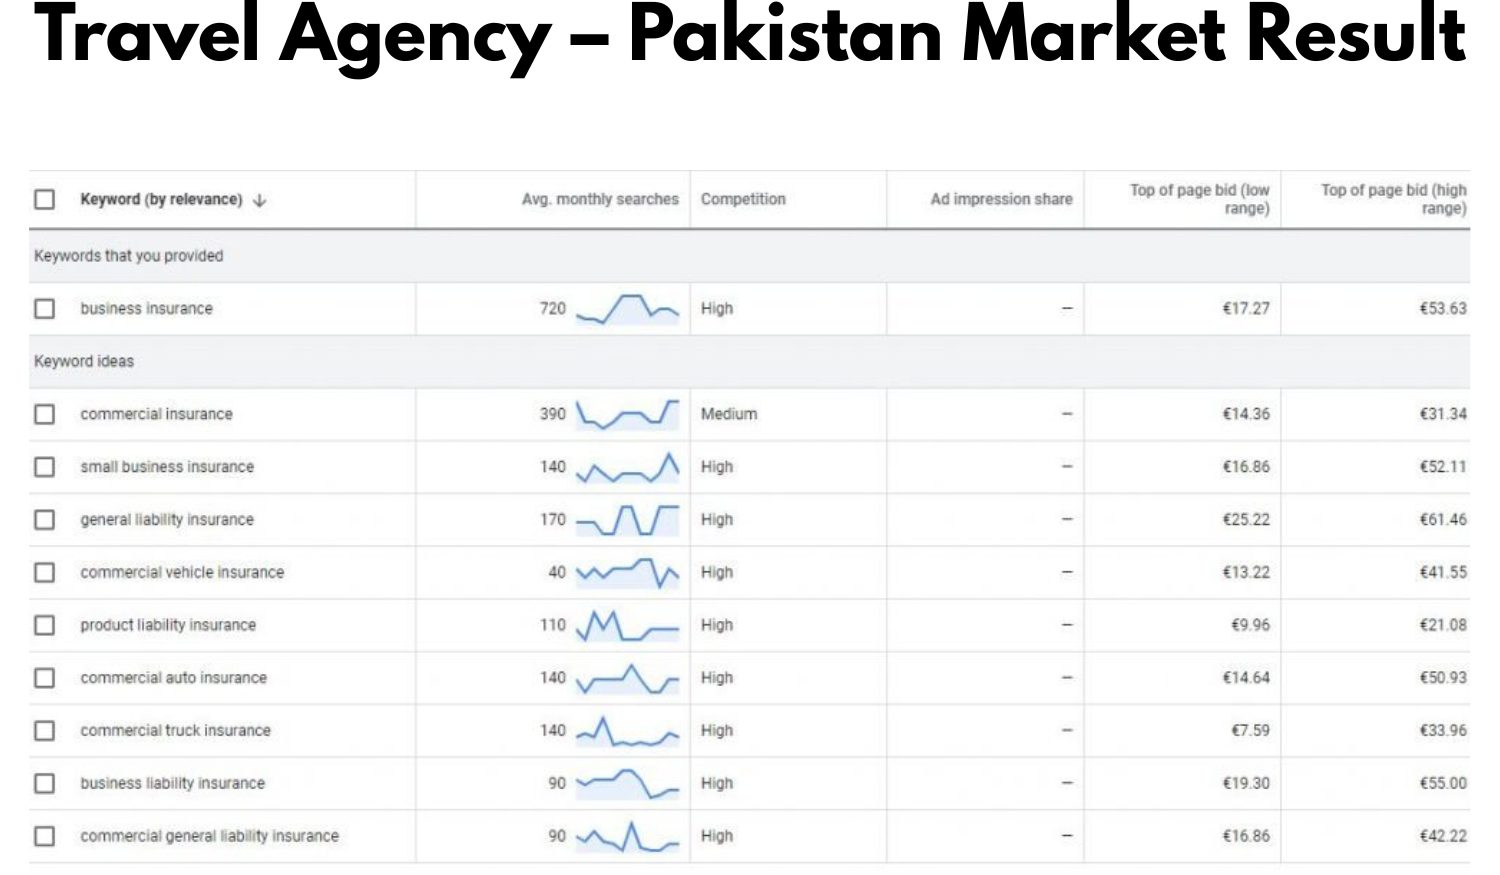
Task: Sort by the Competition column header
Action: tap(744, 199)
